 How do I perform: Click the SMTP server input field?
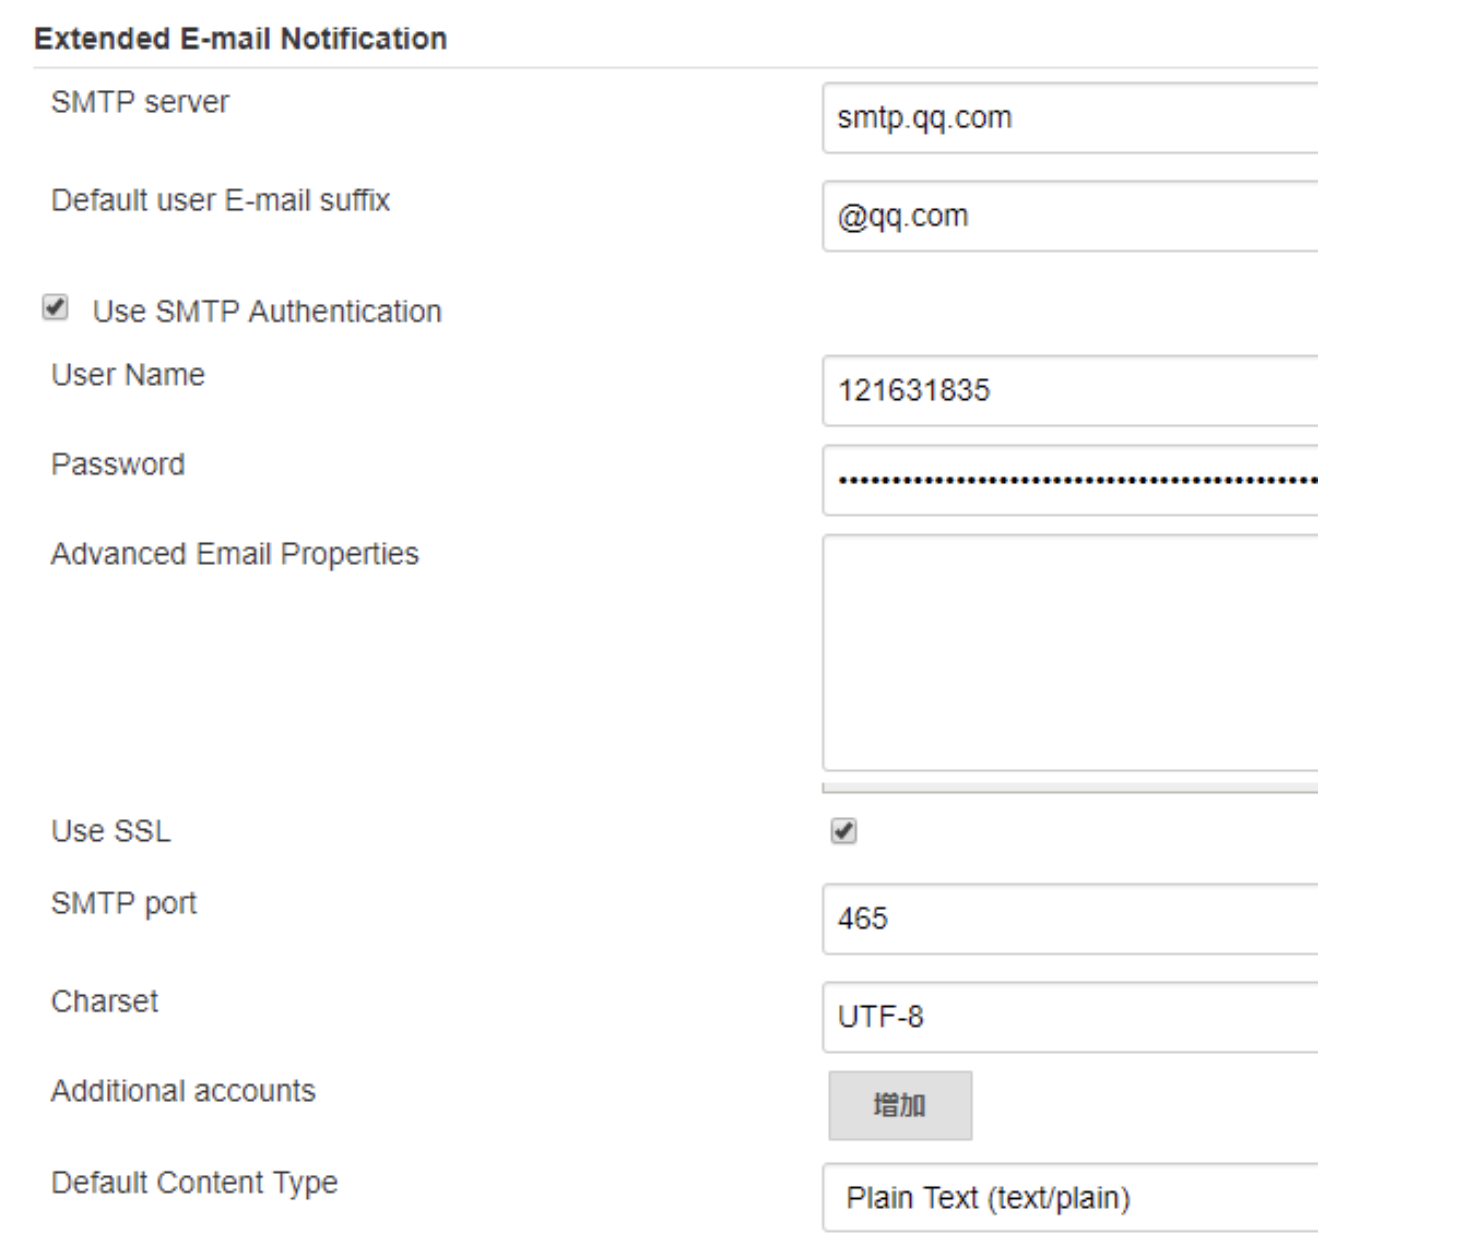pos(1070,118)
